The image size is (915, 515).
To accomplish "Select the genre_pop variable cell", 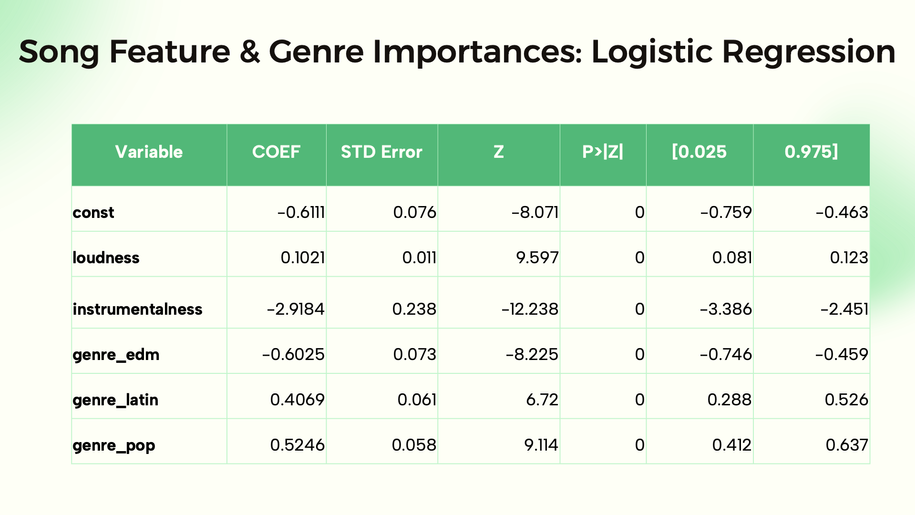I will tap(113, 445).
